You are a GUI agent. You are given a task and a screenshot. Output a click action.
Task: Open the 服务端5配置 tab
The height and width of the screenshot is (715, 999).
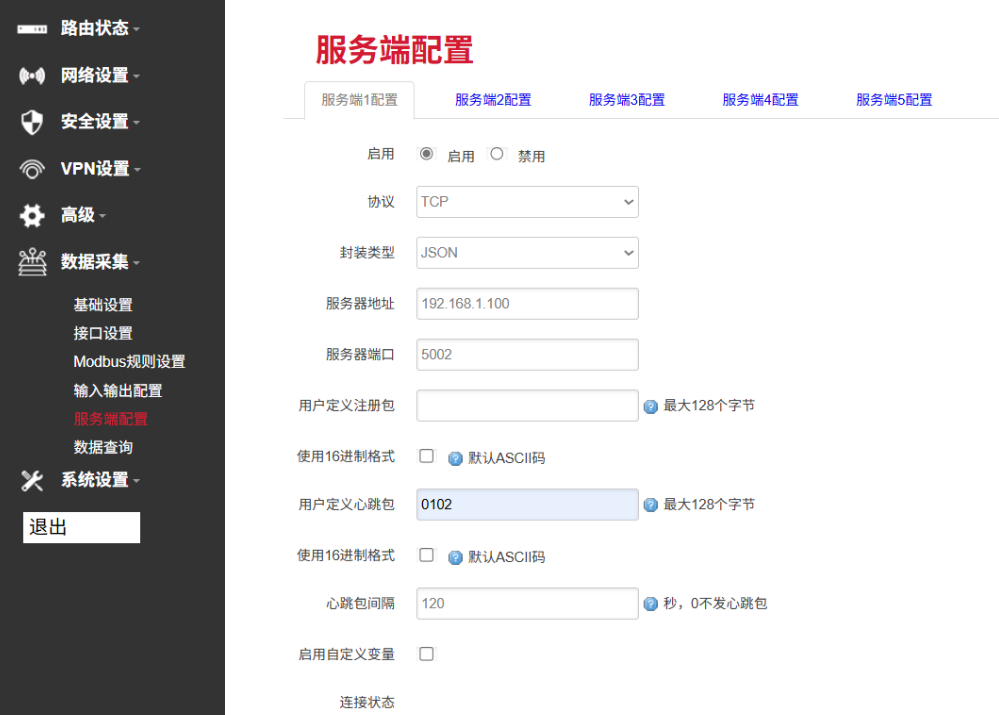(x=893, y=100)
